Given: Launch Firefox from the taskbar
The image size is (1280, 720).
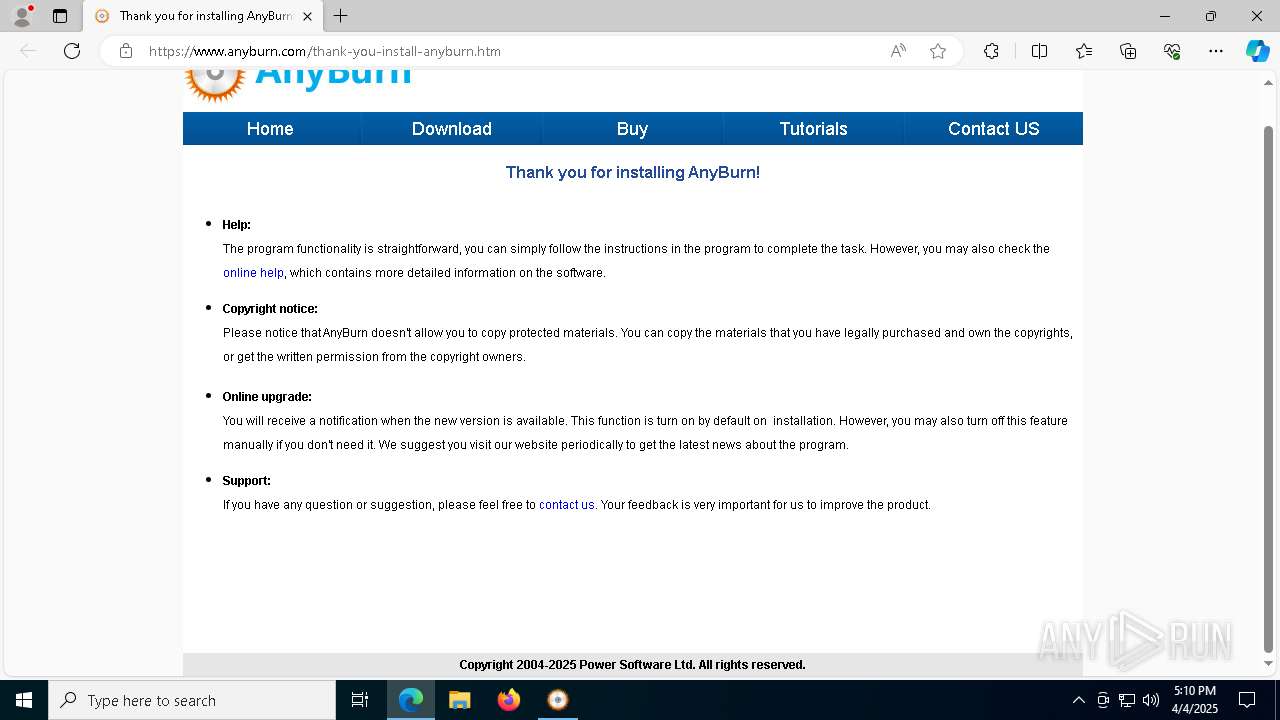Looking at the screenshot, I should point(509,700).
